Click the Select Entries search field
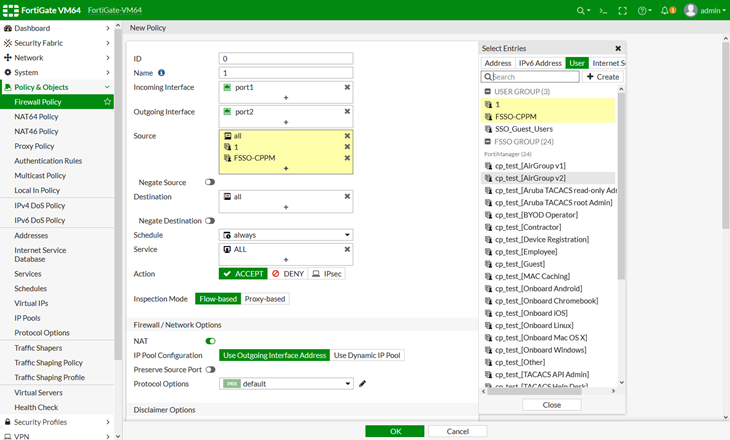 click(x=530, y=77)
